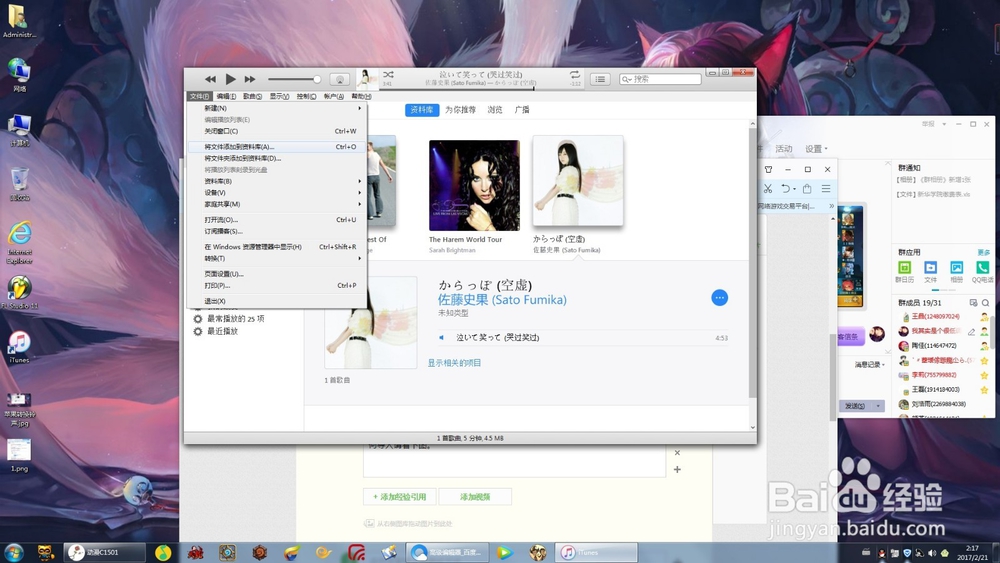Click the 添加经验引用 button

pos(401,497)
